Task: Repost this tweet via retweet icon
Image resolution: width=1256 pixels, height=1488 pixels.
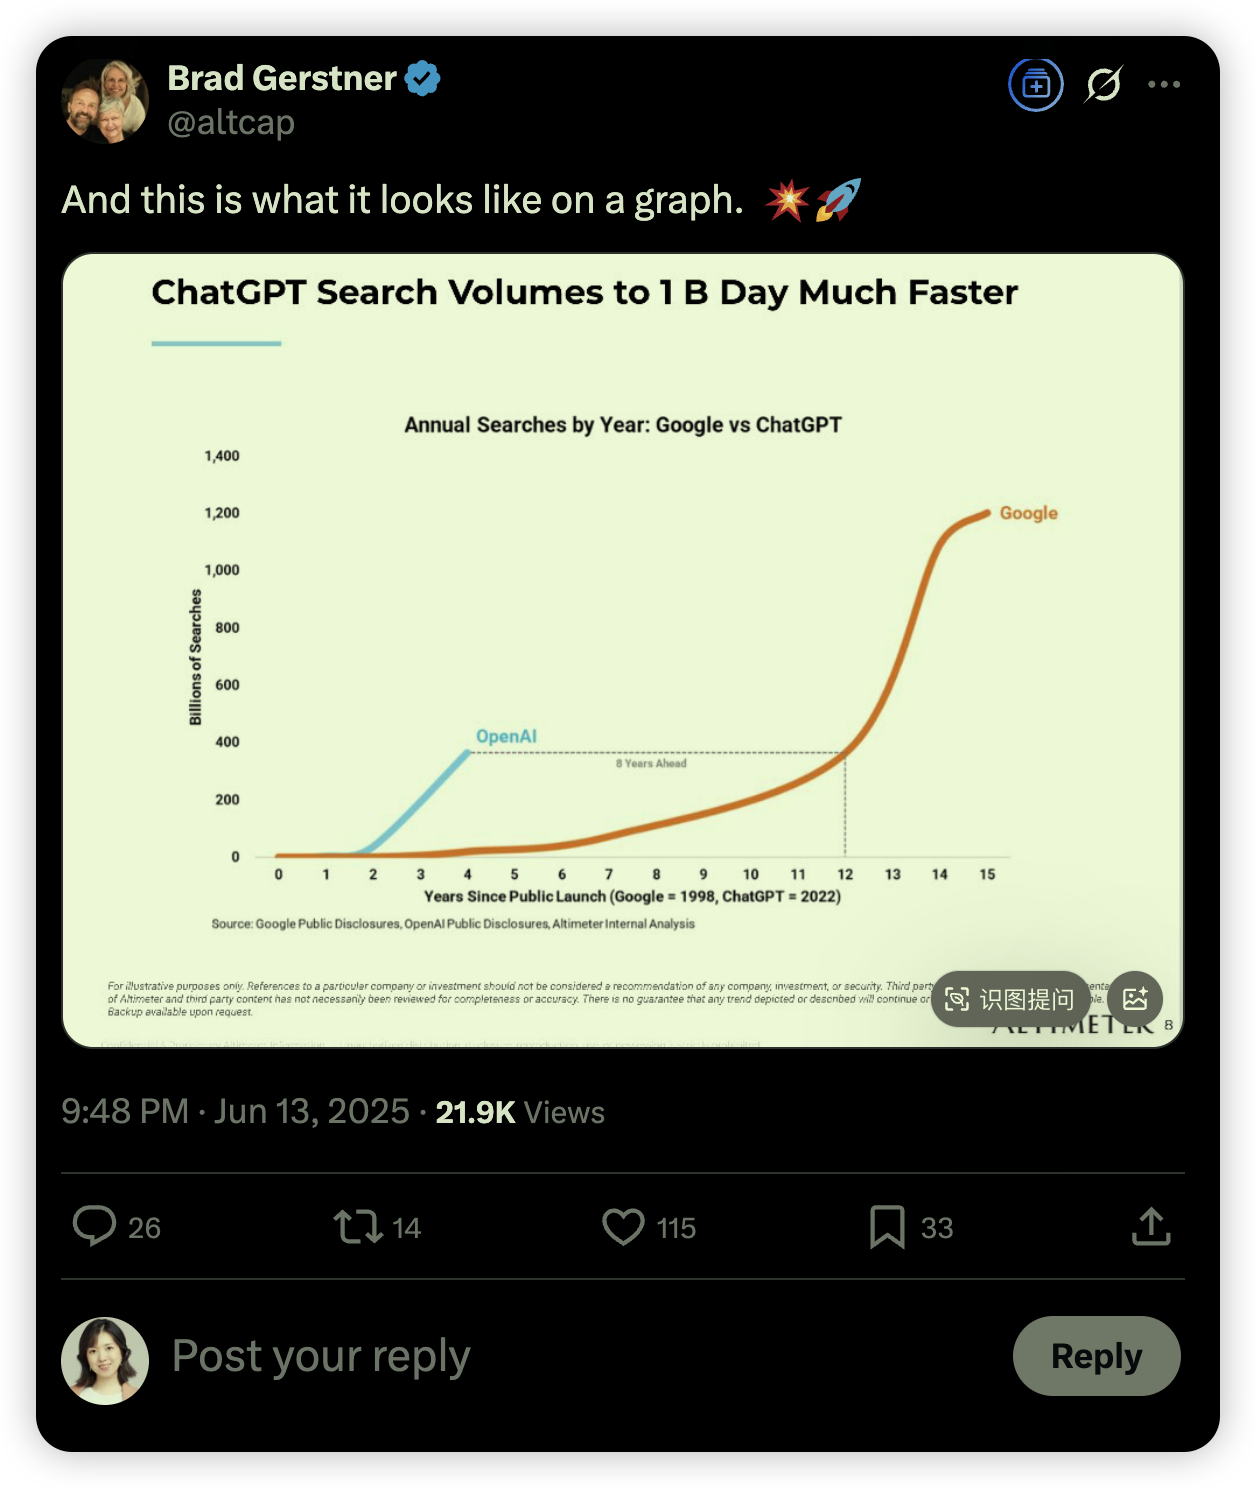Action: (358, 1226)
